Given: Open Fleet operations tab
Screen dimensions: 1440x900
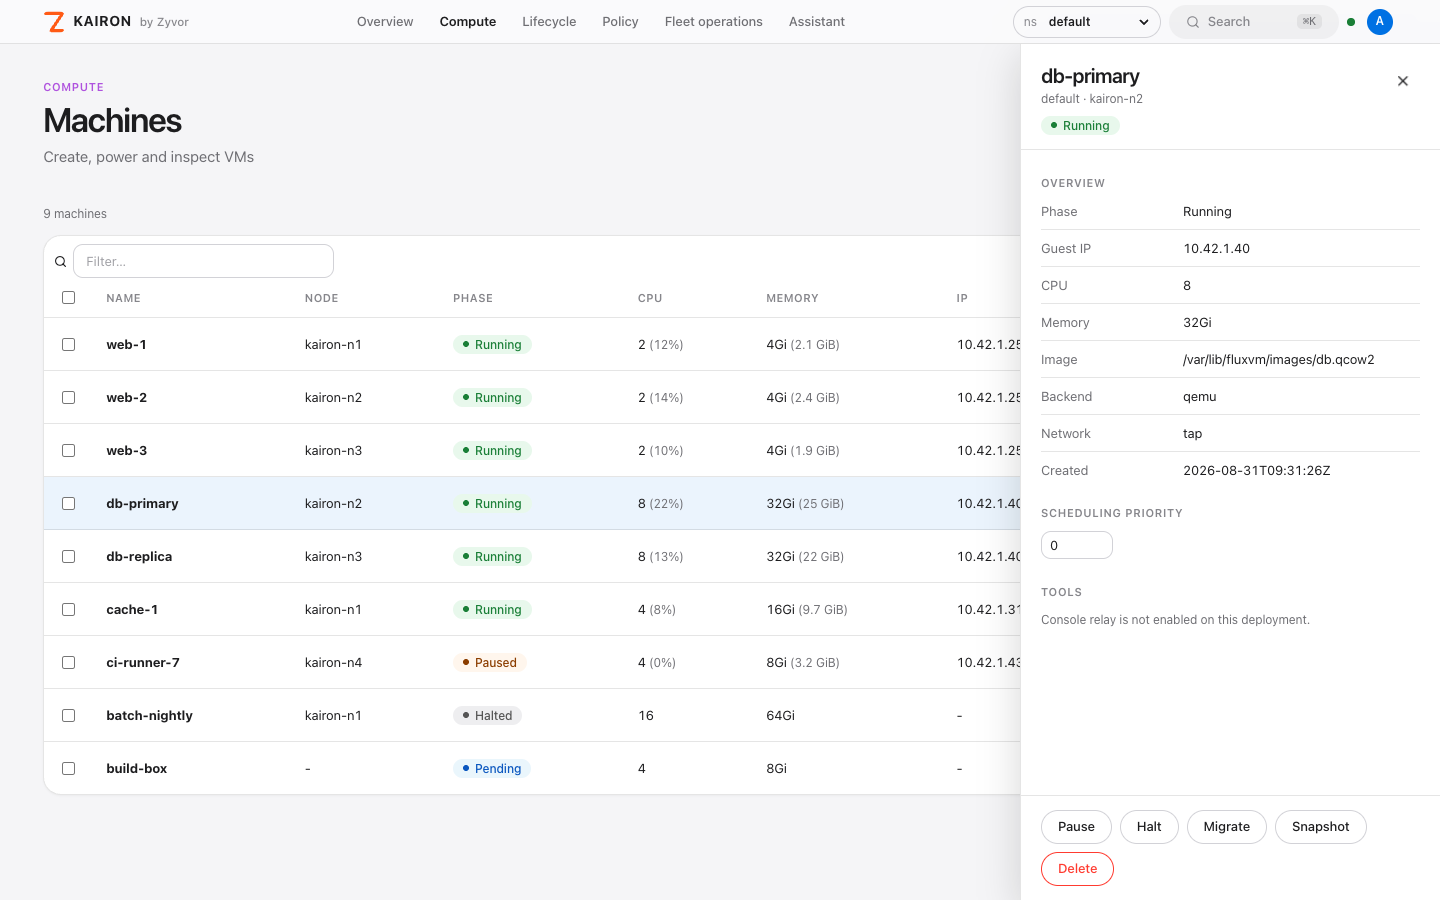Looking at the screenshot, I should 714,22.
